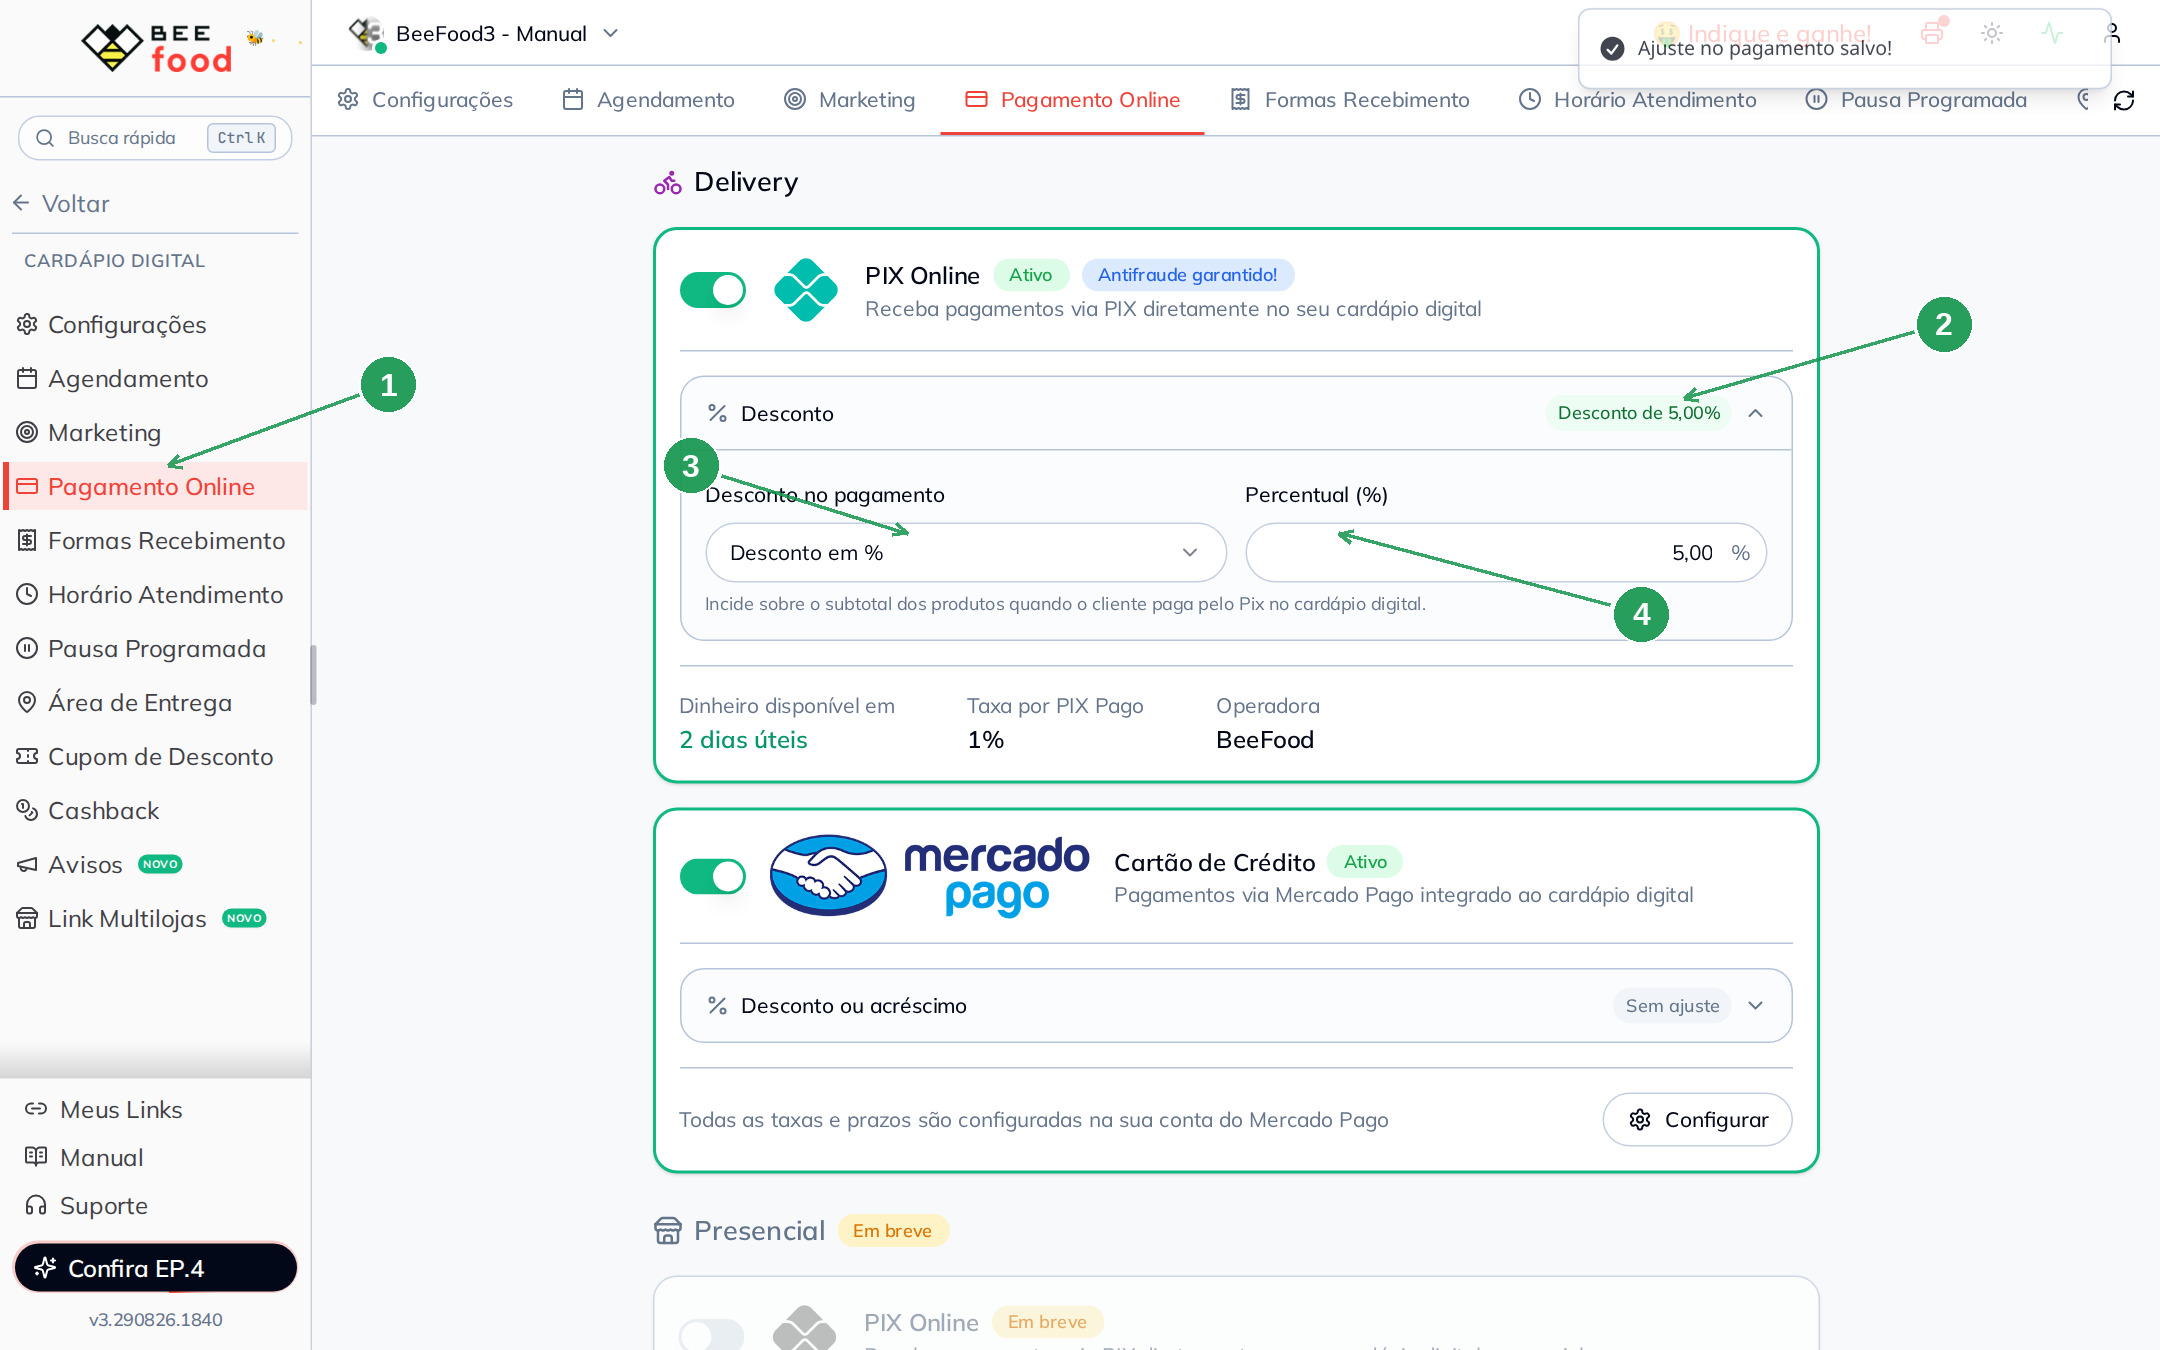This screenshot has height=1350, width=2160.
Task: Click the 'Ctrl K' shortcut badge
Action: [x=241, y=138]
